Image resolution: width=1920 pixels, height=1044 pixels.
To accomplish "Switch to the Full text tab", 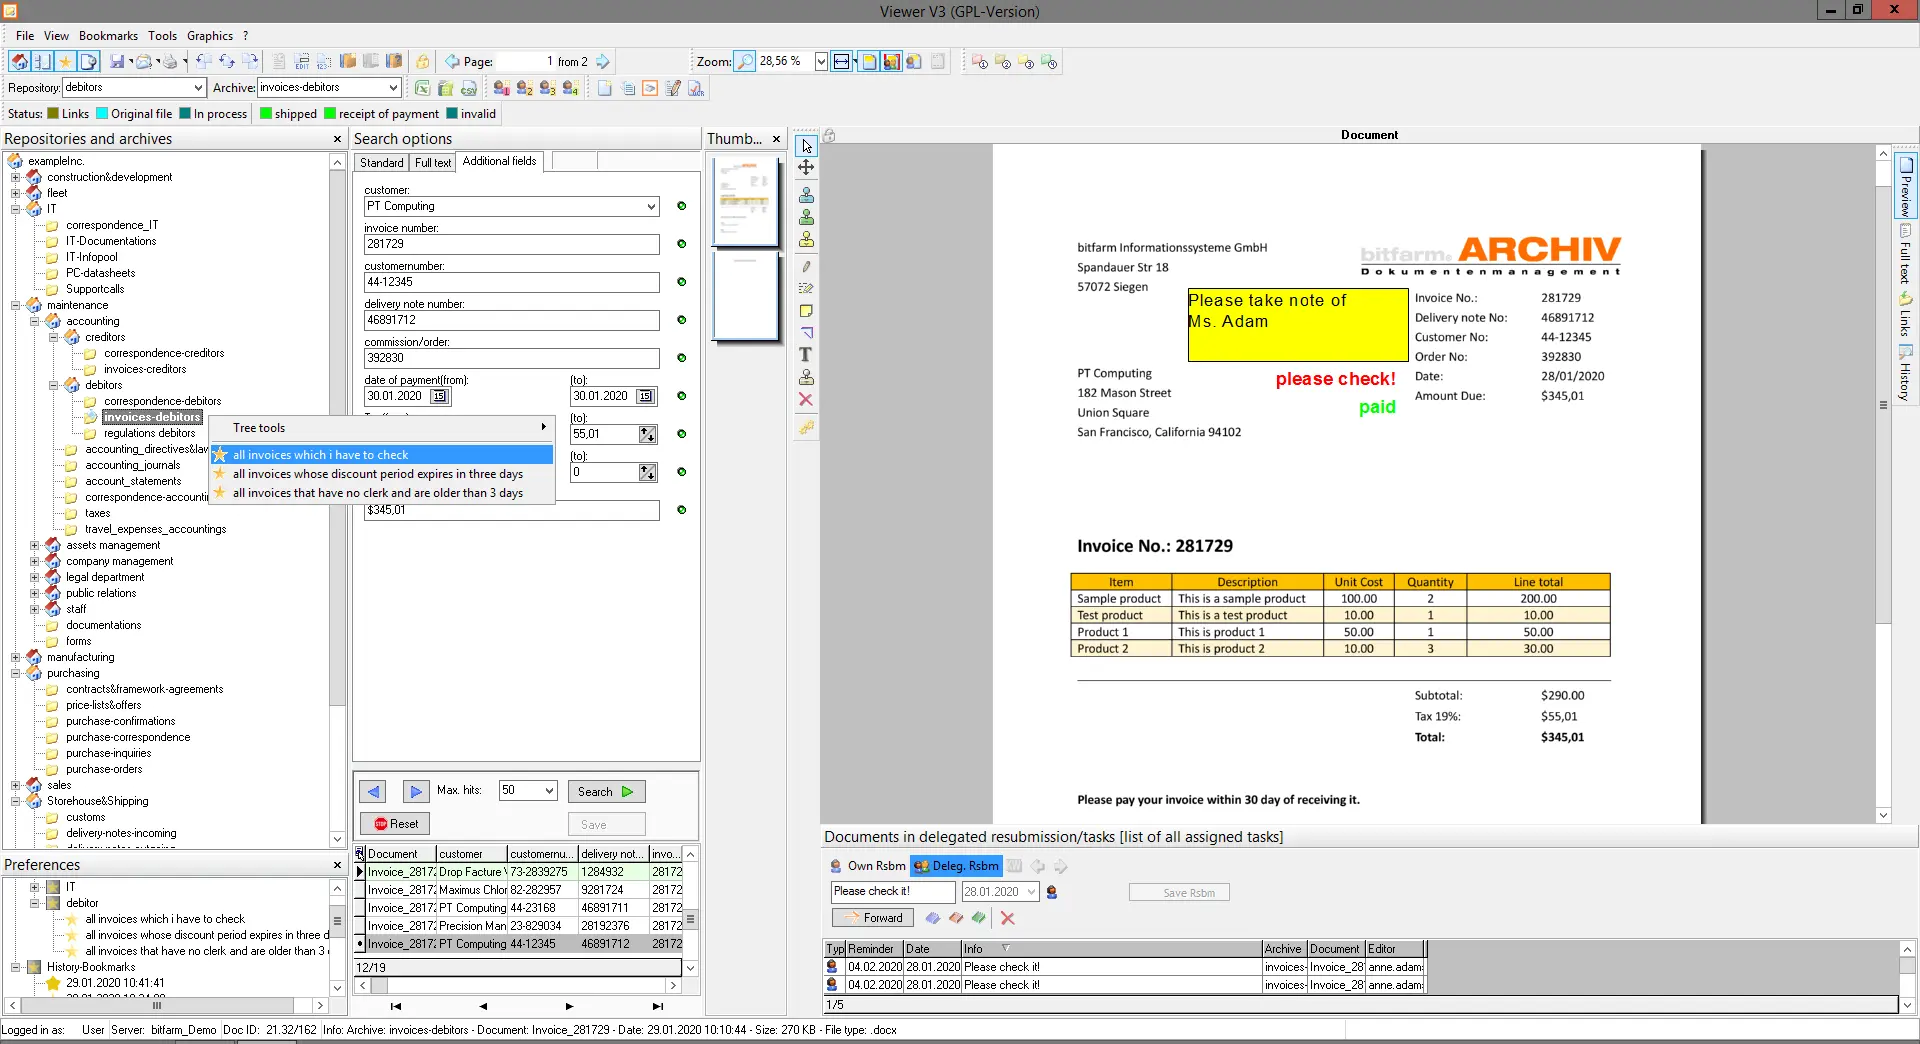I will pyautogui.click(x=433, y=163).
